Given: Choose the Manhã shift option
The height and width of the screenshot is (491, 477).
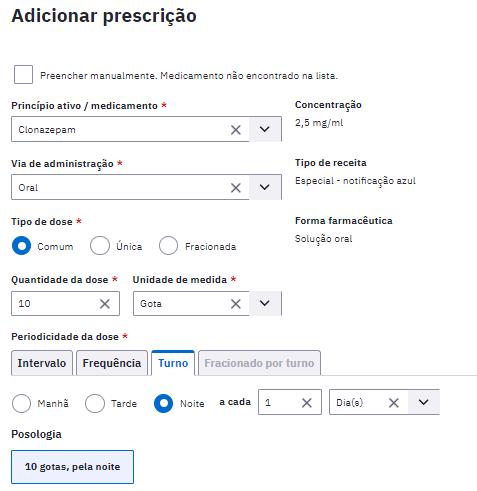Looking at the screenshot, I should click(x=21, y=403).
